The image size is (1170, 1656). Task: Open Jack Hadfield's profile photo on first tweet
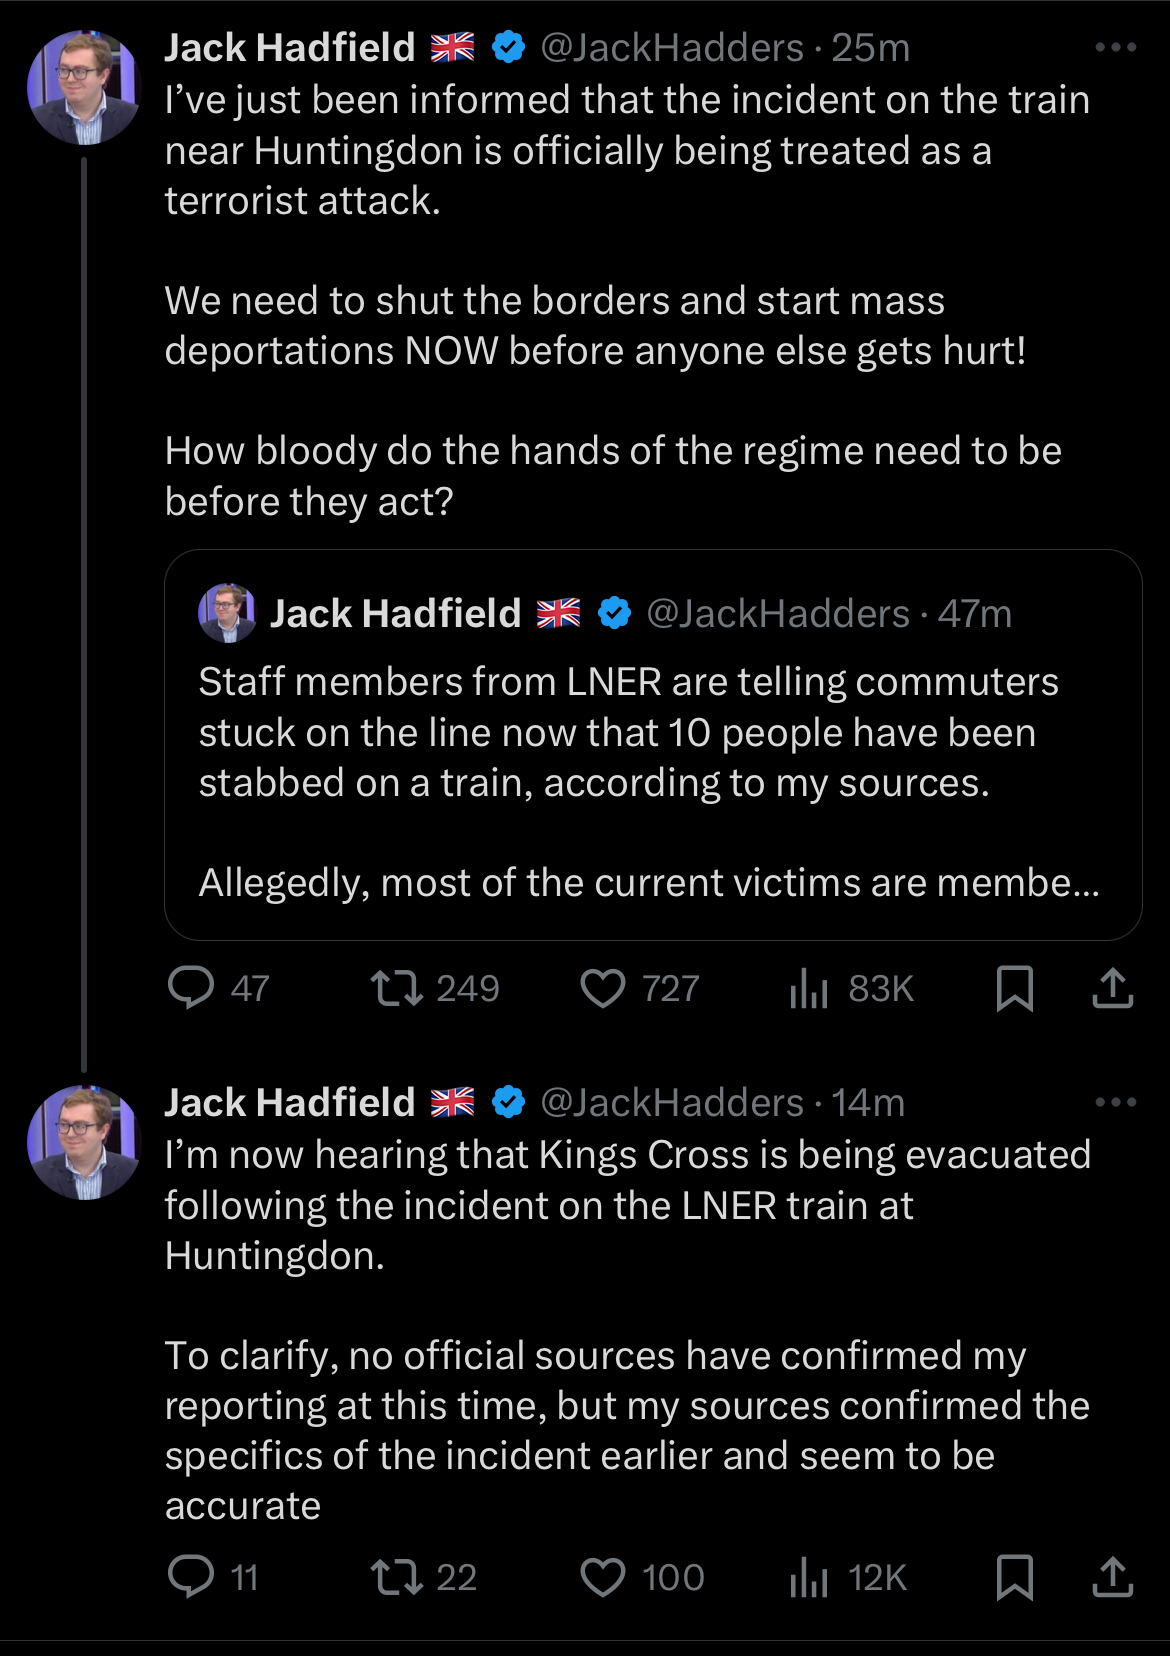coord(84,88)
